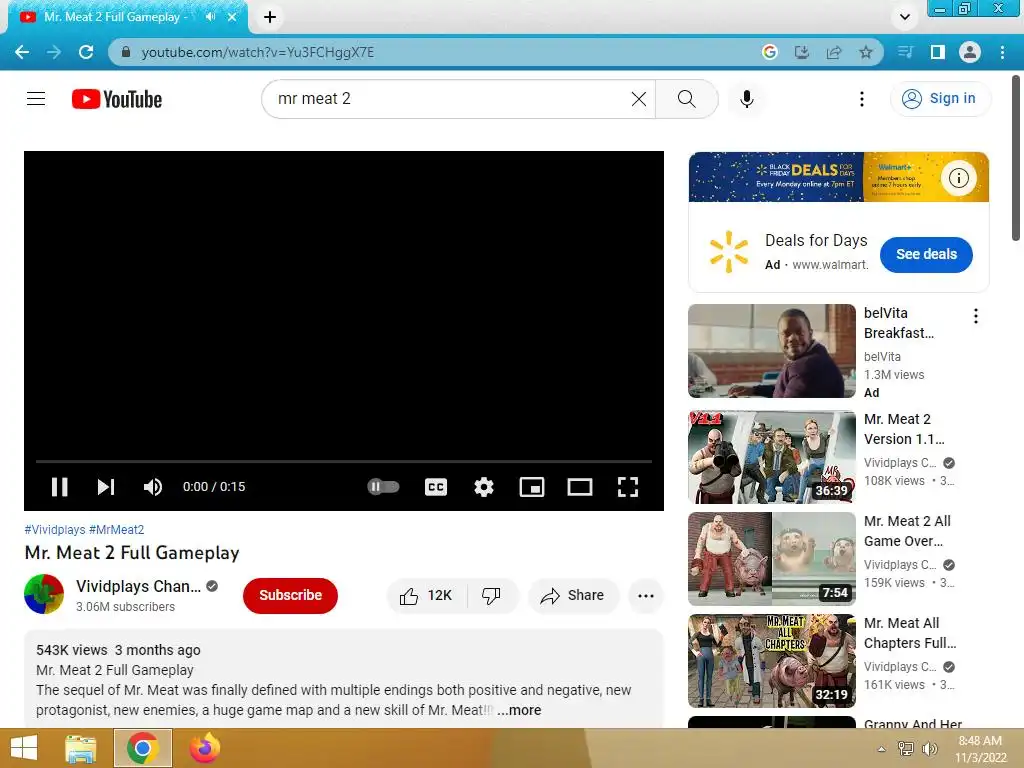Skip to next video in player

[x=106, y=487]
